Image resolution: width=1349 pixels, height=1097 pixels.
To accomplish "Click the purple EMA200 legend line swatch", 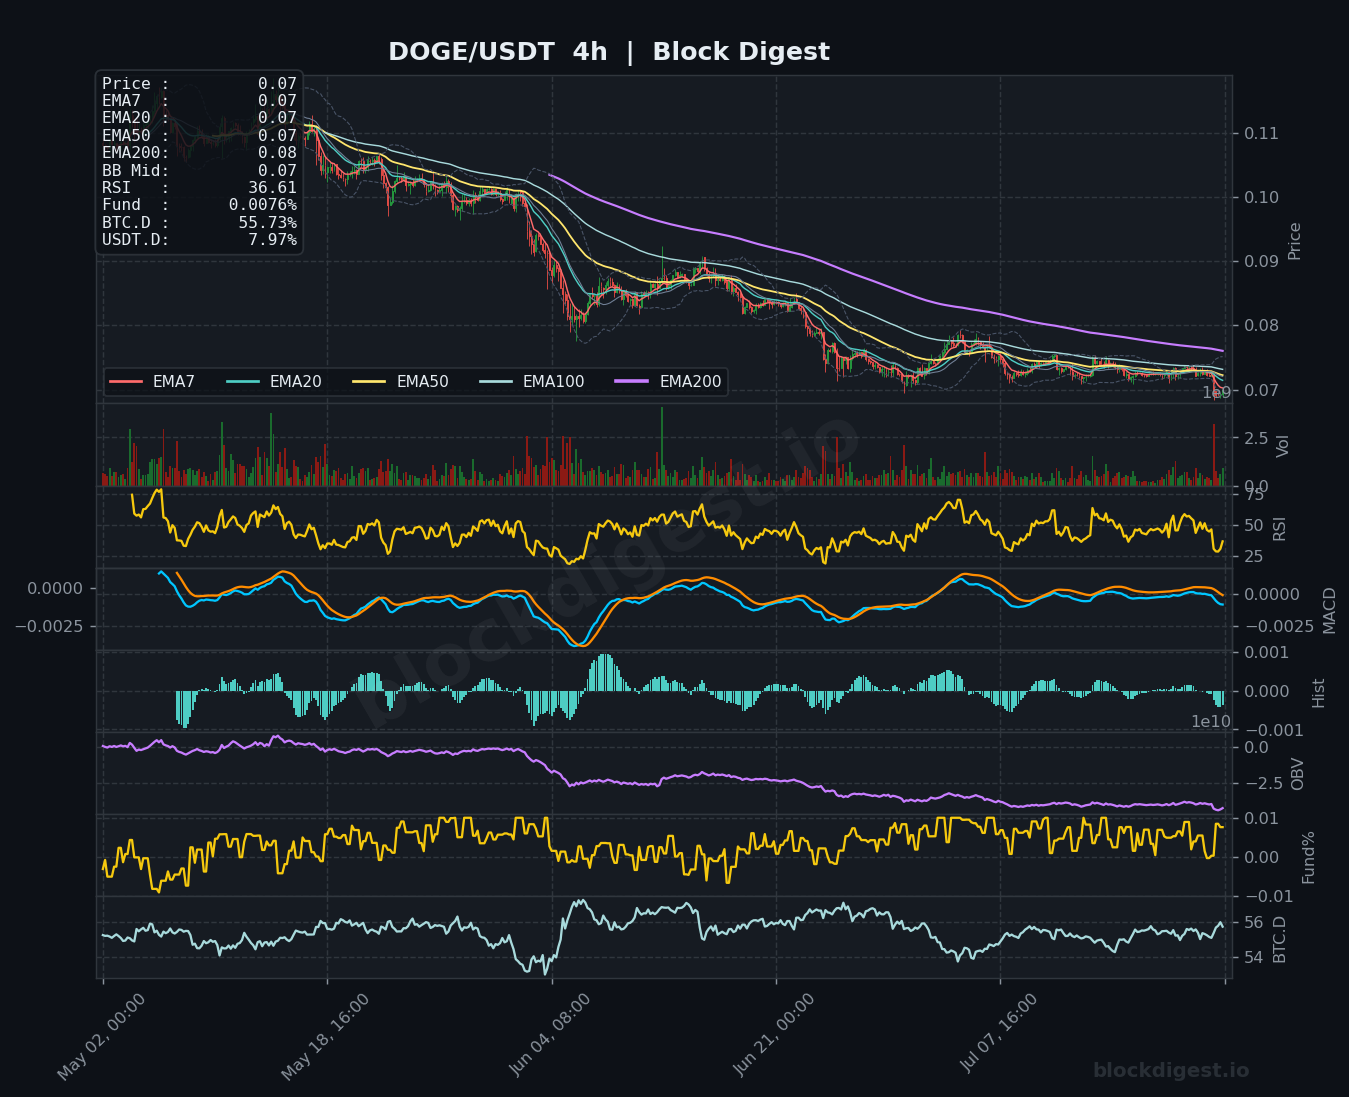I will tap(633, 382).
